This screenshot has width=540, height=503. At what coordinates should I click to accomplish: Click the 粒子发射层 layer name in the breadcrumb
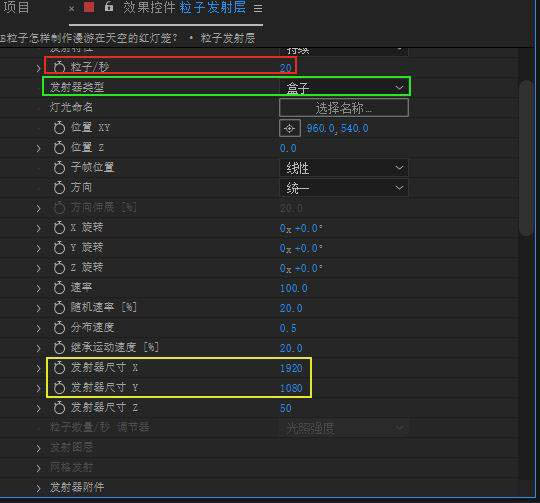pos(227,38)
